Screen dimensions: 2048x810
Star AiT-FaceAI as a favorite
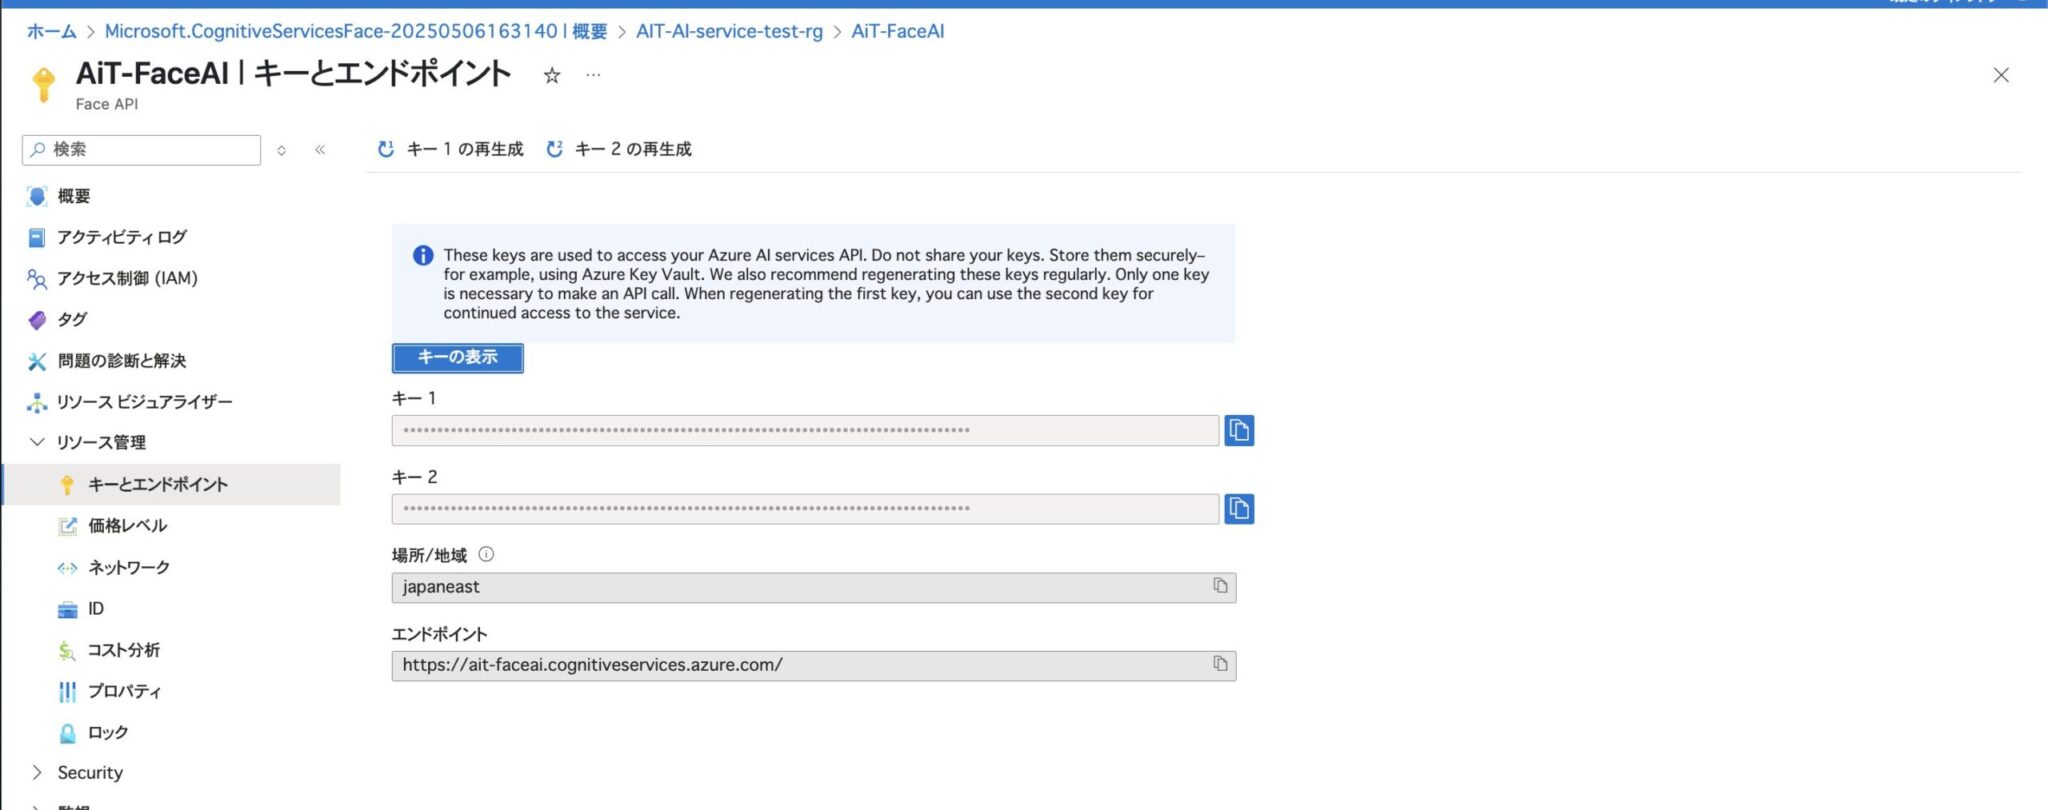point(551,75)
